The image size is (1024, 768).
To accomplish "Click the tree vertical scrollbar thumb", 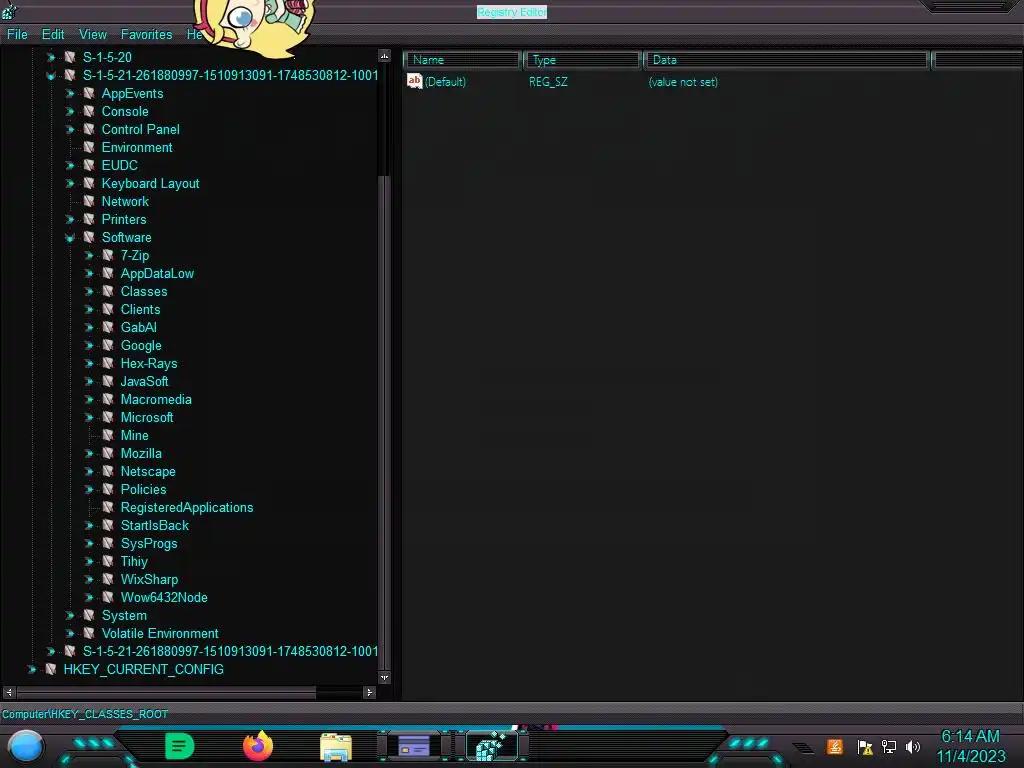I will tap(385, 421).
